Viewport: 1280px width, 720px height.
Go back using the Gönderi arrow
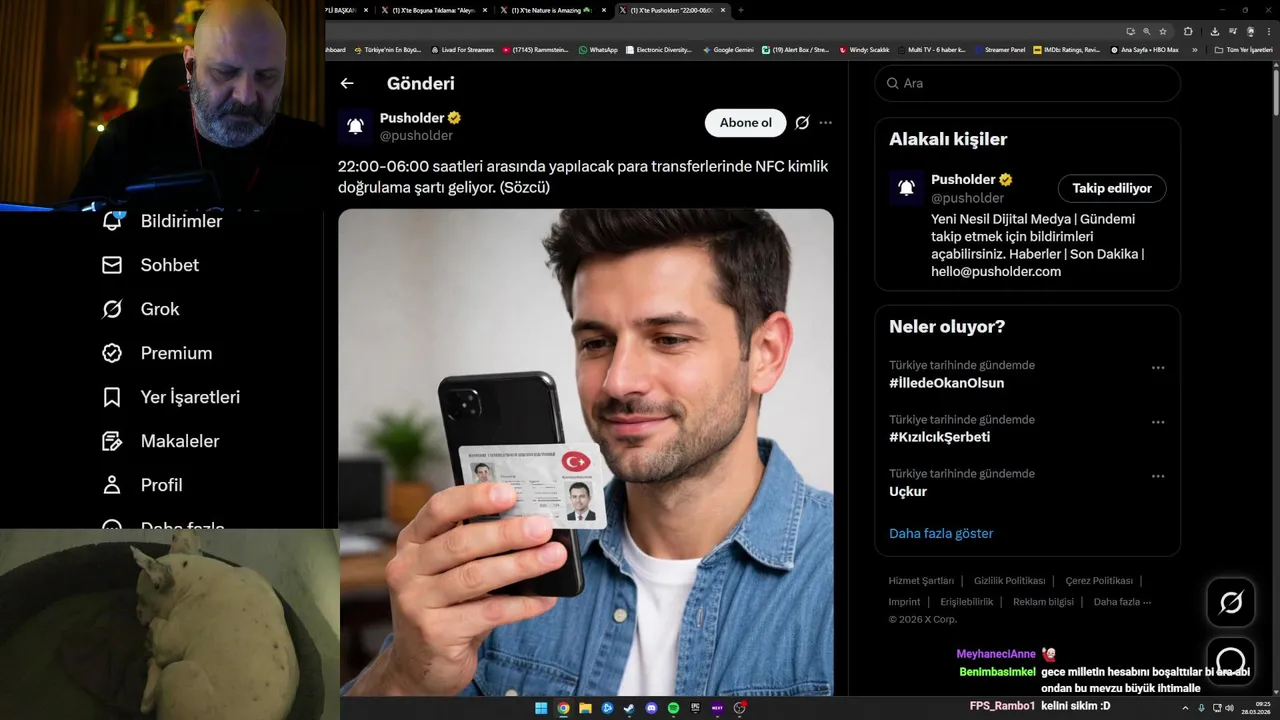tap(347, 84)
